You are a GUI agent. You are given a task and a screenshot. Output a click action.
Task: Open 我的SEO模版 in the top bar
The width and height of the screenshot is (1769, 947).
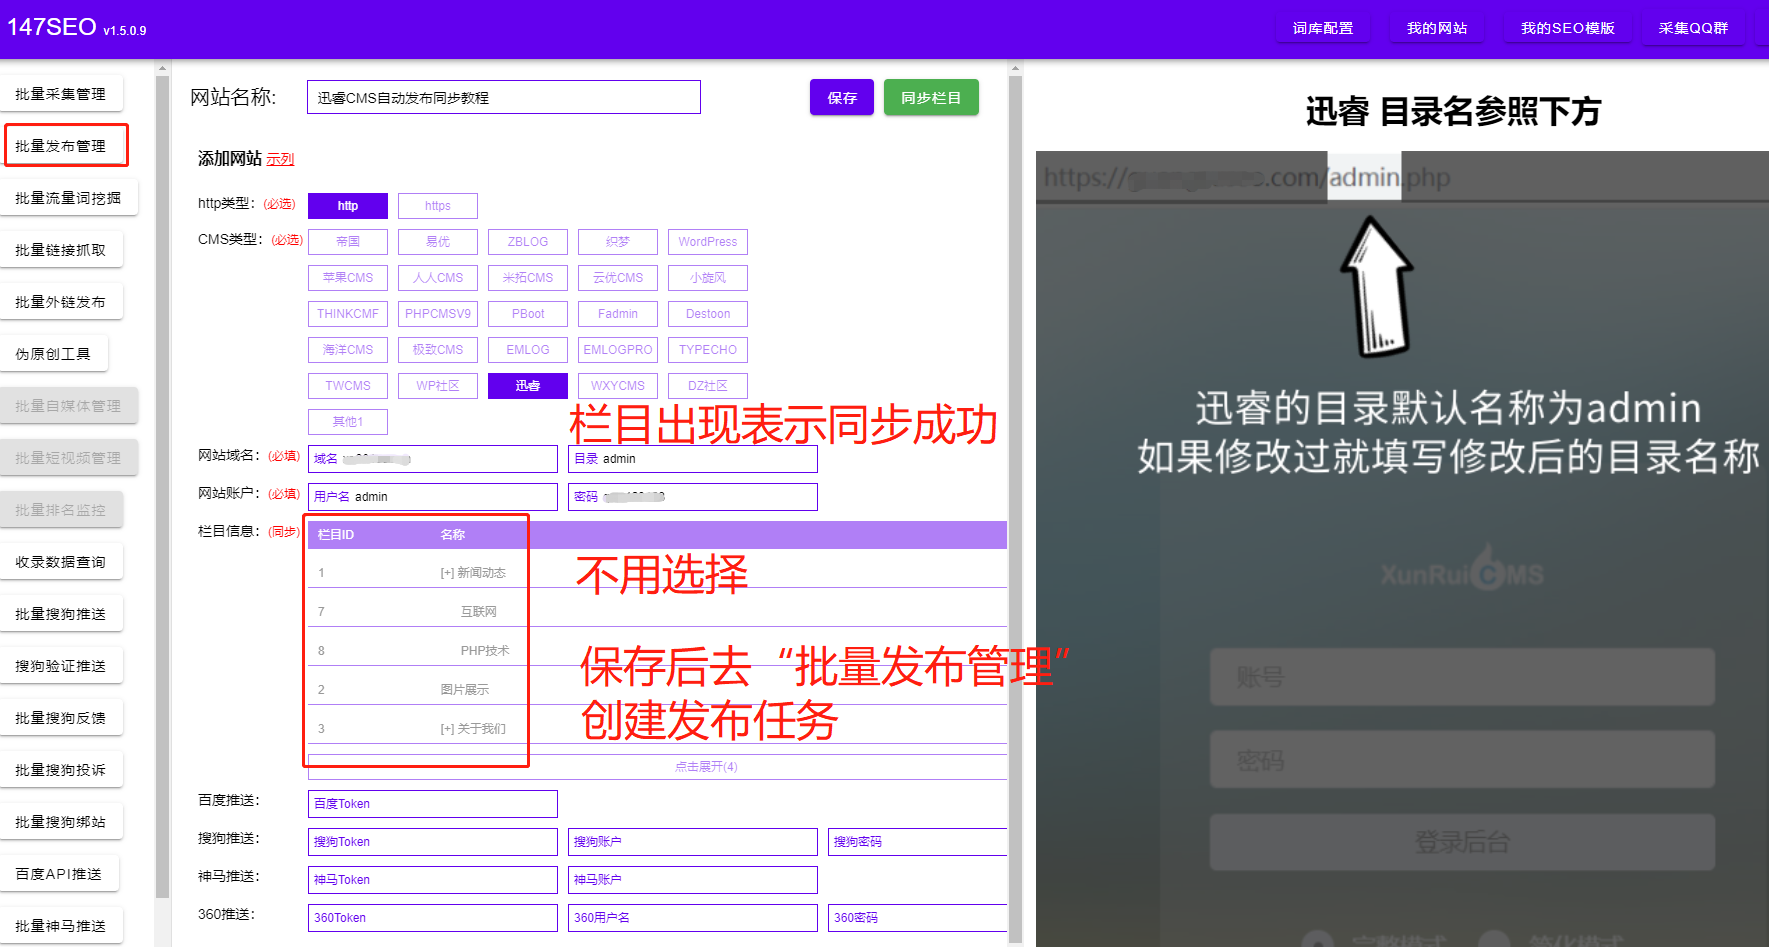pos(1568,28)
